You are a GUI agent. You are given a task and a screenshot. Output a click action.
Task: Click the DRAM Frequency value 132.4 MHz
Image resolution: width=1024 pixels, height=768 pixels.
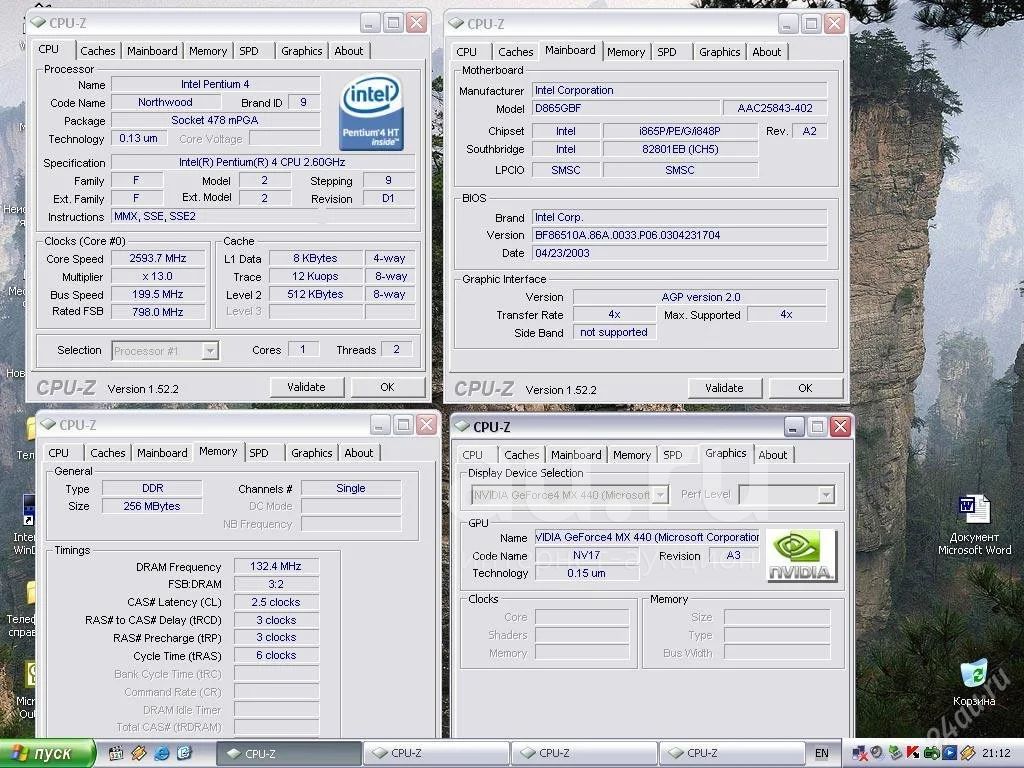[x=276, y=566]
